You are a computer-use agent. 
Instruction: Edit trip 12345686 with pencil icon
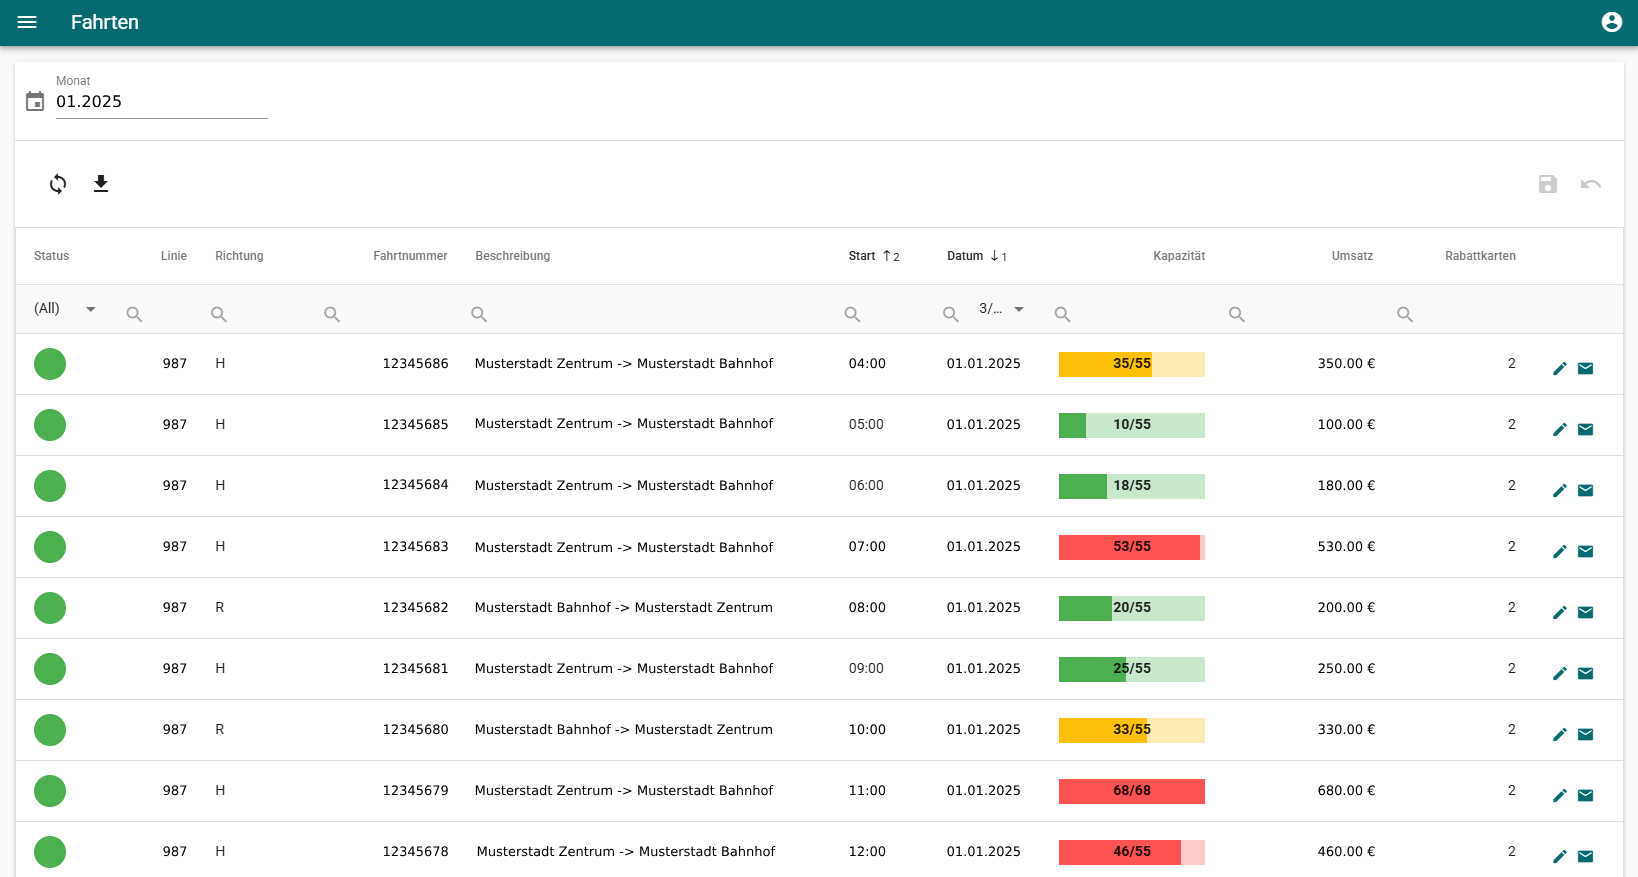point(1560,369)
